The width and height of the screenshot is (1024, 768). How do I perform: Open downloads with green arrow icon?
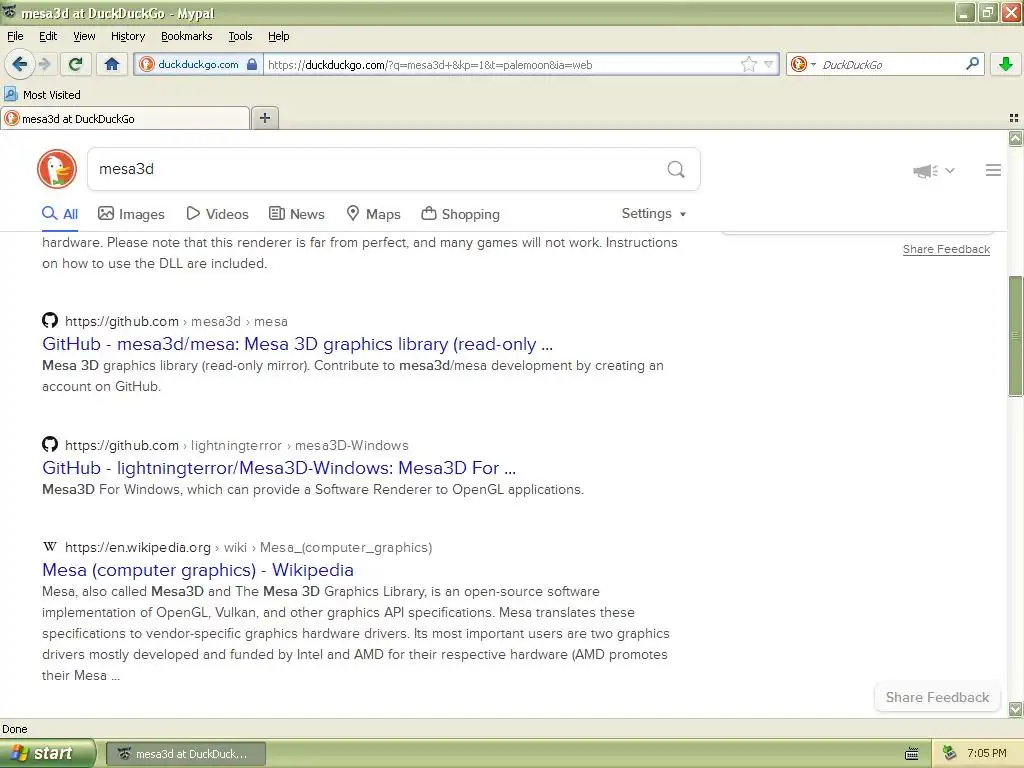(1006, 64)
